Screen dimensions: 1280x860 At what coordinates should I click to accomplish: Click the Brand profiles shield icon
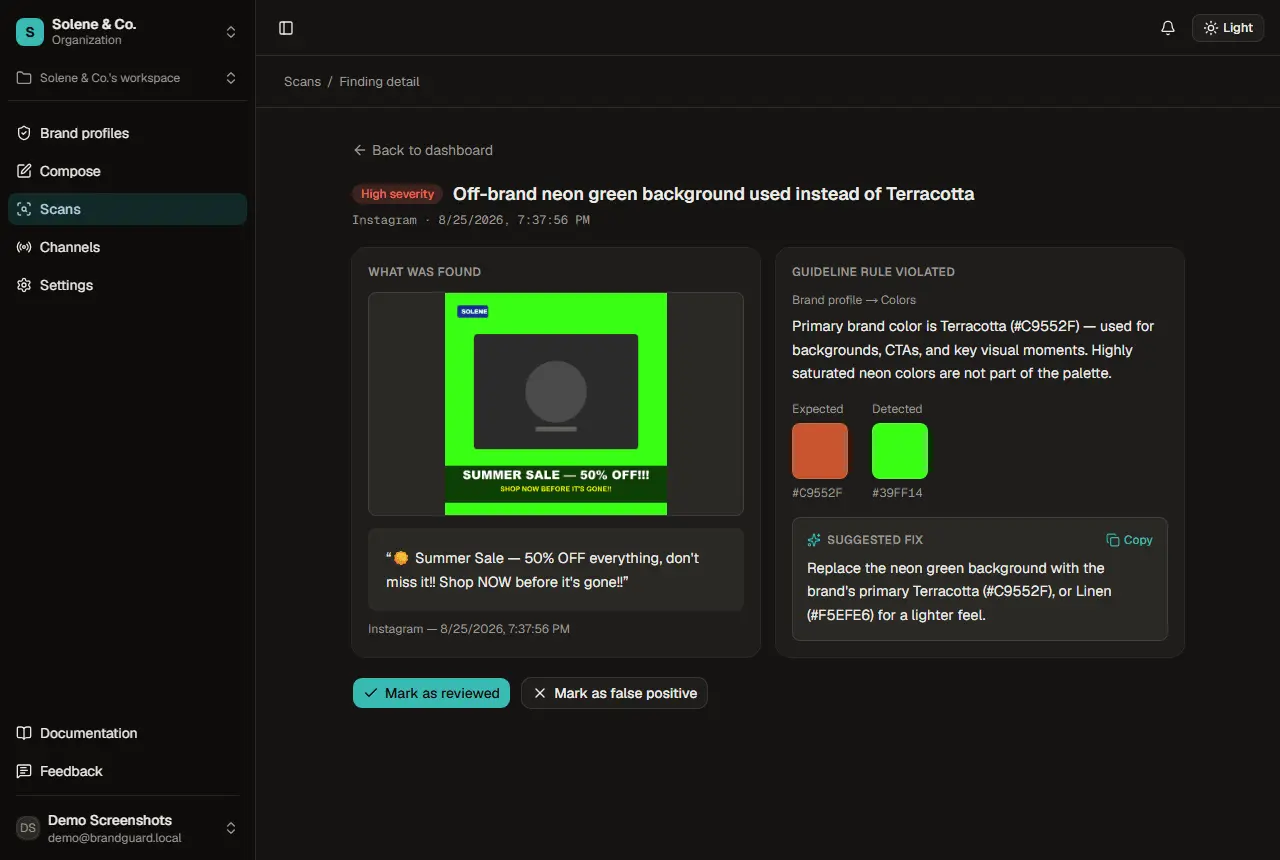click(24, 133)
